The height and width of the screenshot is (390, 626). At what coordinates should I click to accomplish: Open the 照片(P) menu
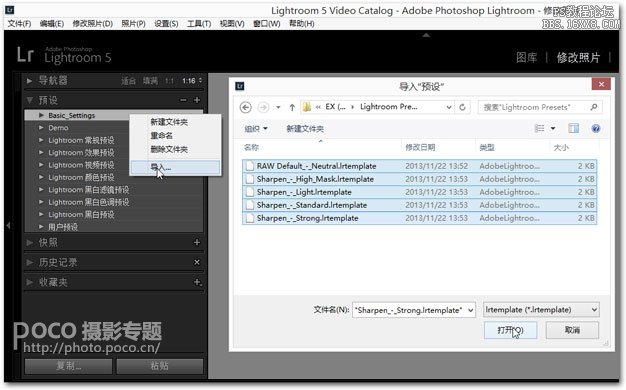[x=133, y=24]
